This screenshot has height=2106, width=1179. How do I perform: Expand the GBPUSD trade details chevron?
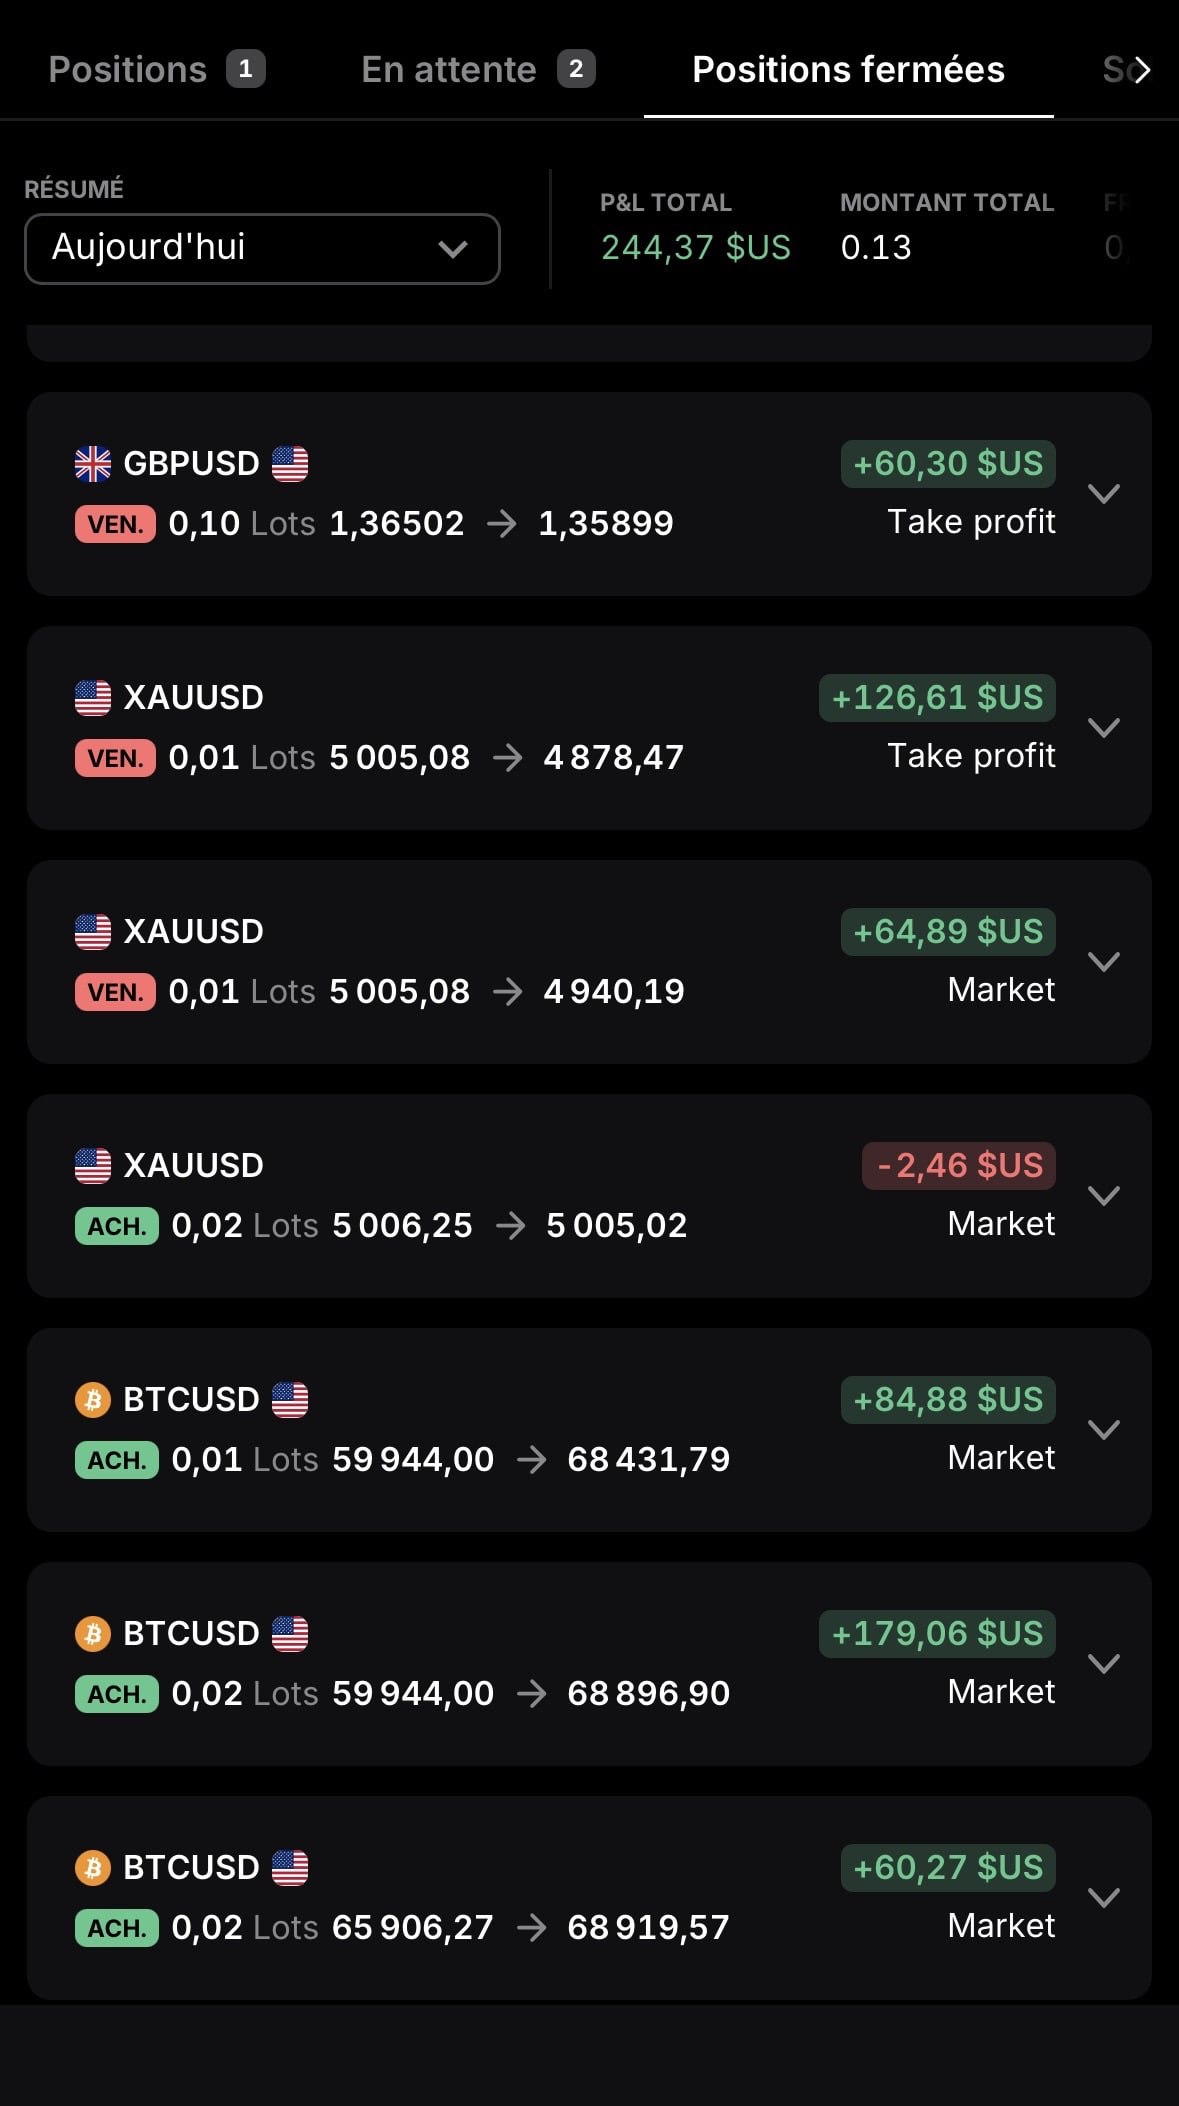pos(1103,494)
